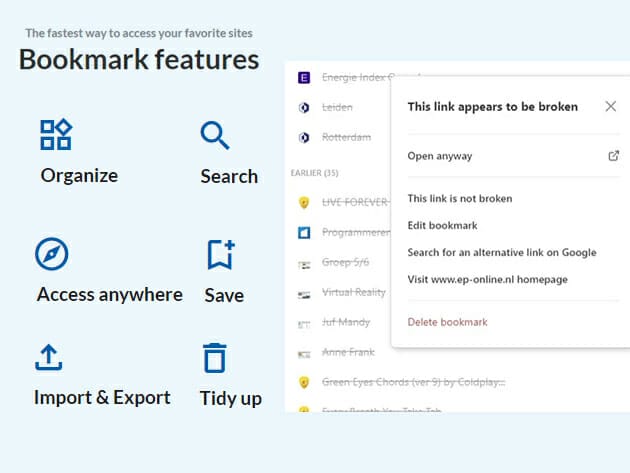Viewport: 630px width, 473px height.
Task: Click the Save bookmark-plus icon
Action: (x=220, y=254)
